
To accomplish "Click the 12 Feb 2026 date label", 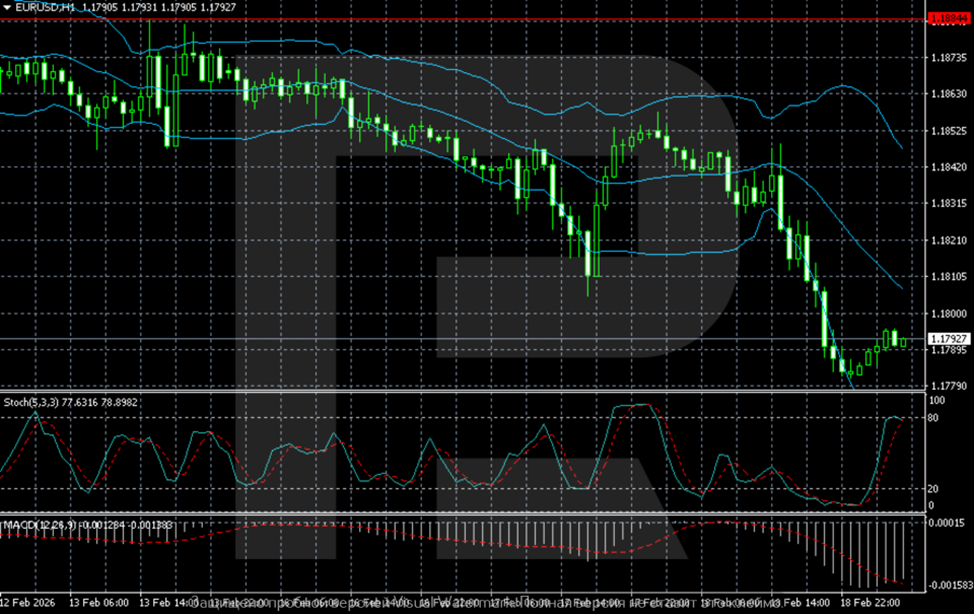I will pyautogui.click(x=27, y=602).
